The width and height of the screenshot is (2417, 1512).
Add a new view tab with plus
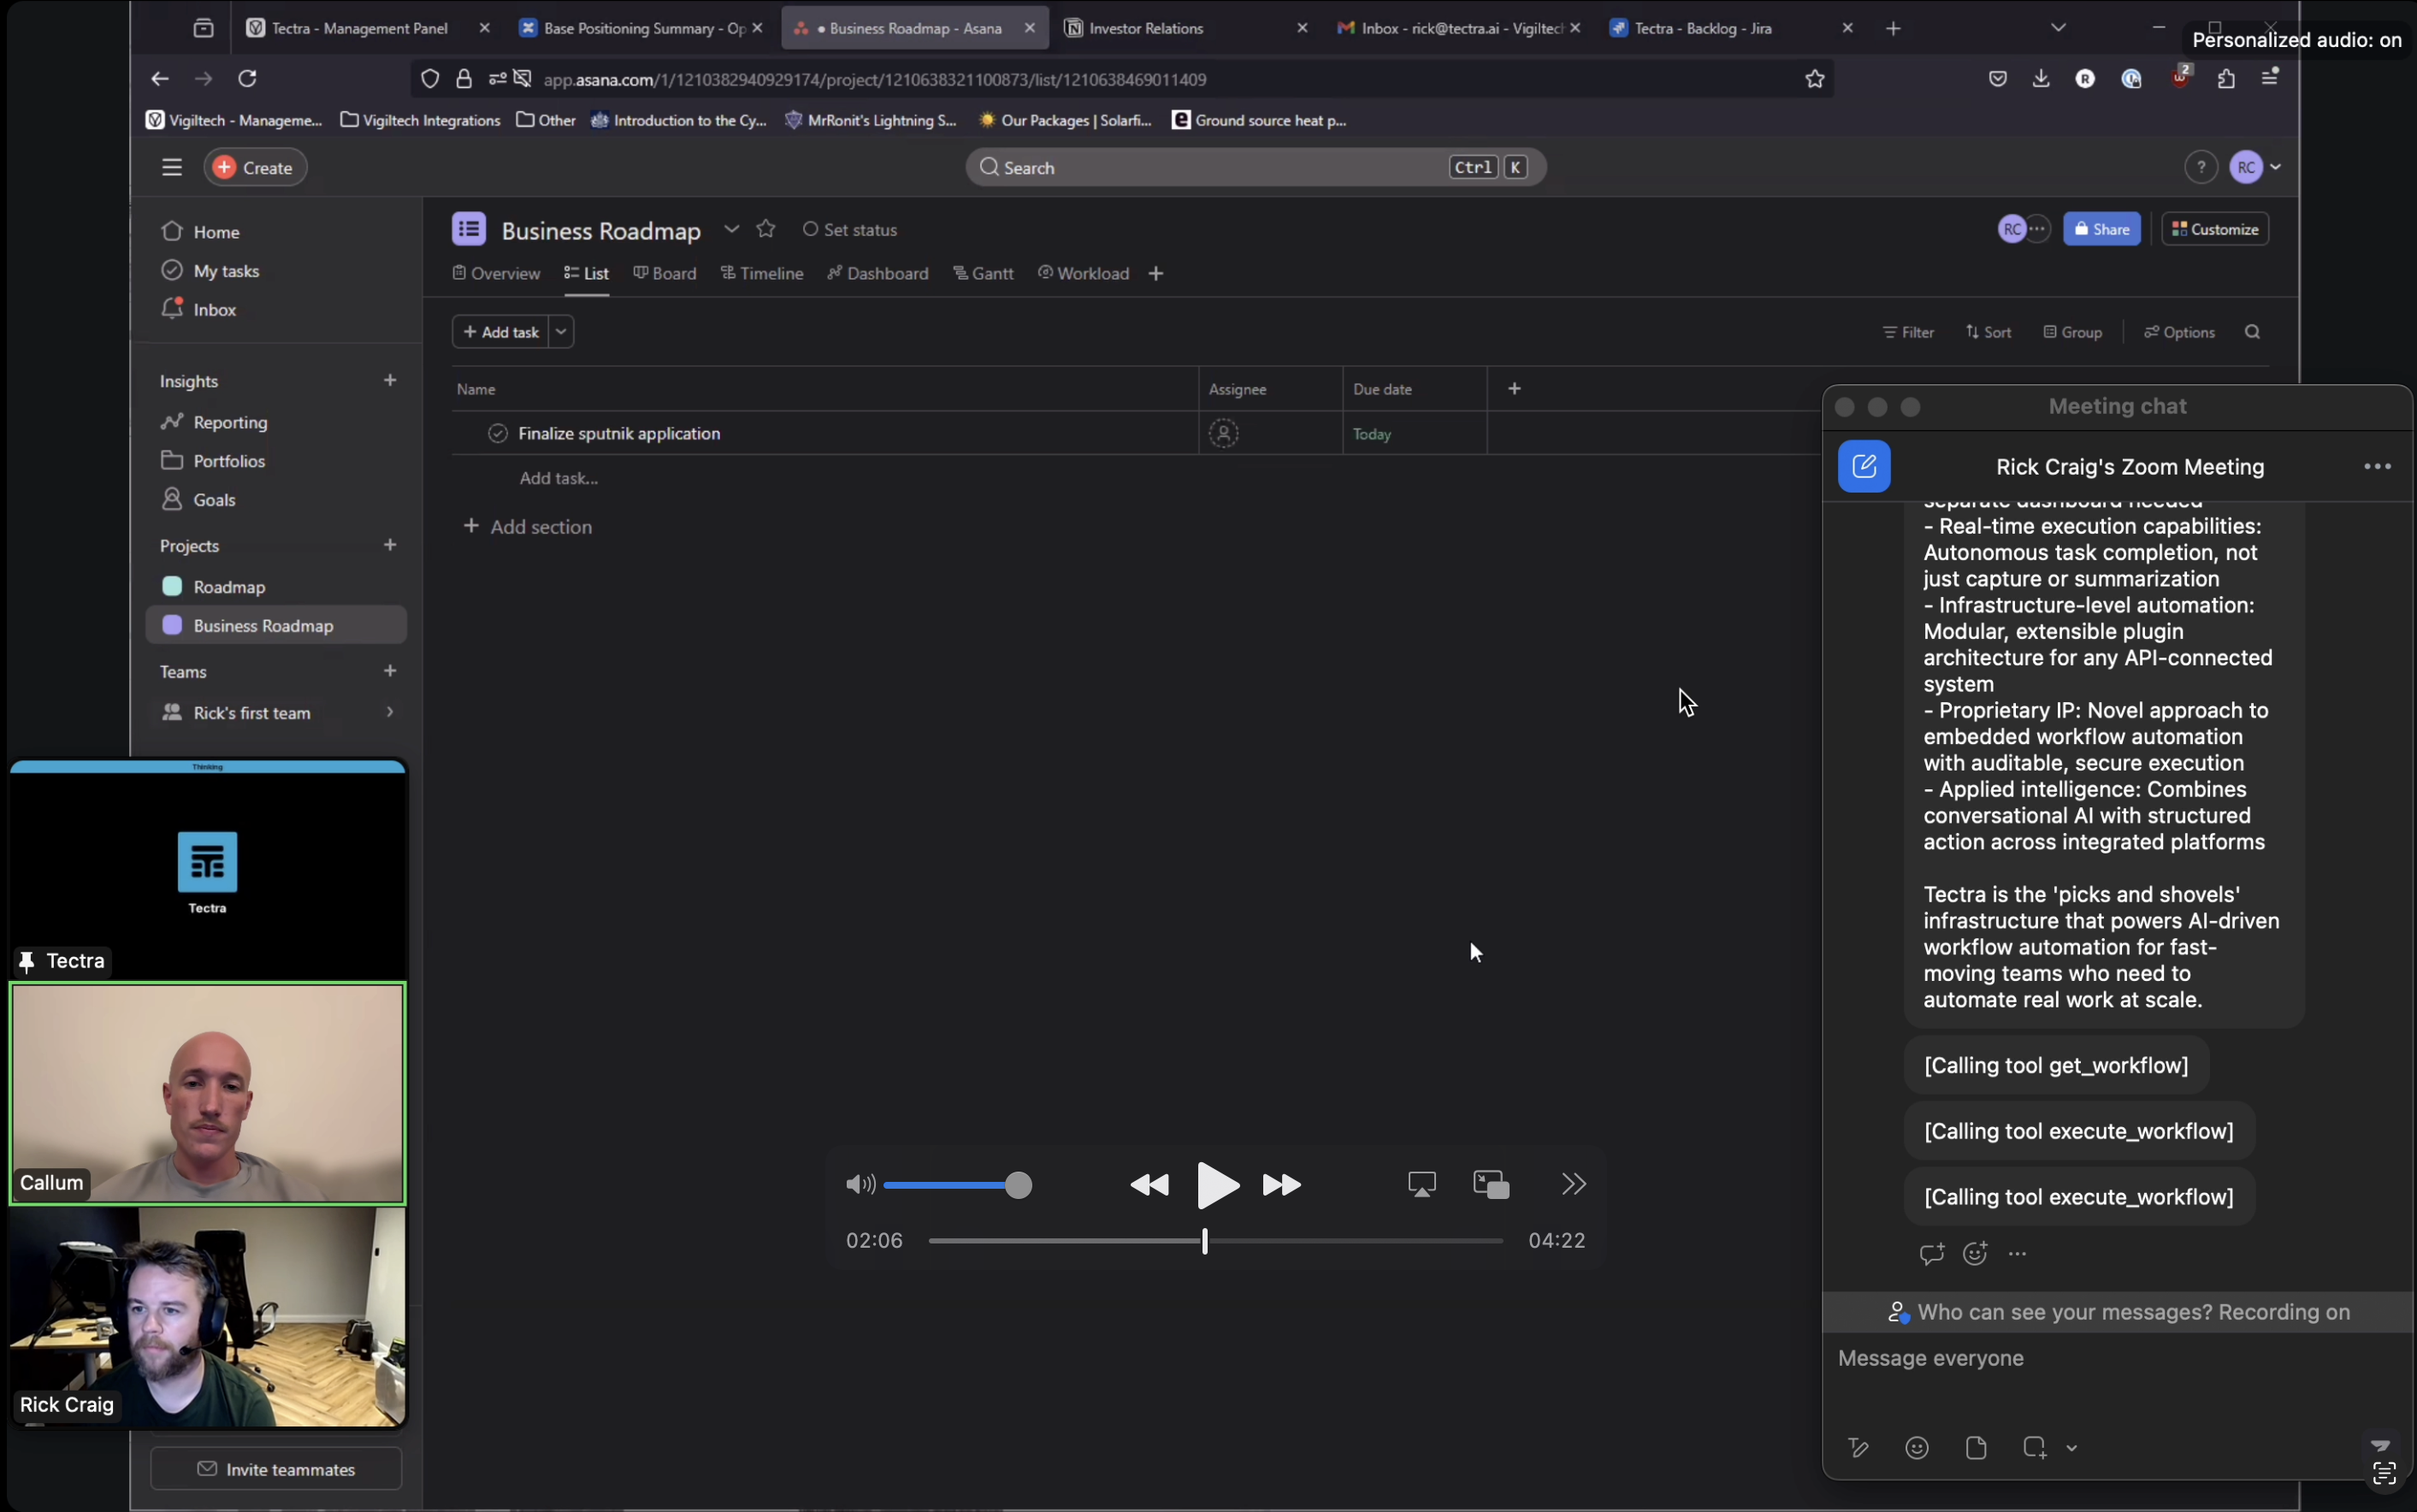click(1156, 273)
